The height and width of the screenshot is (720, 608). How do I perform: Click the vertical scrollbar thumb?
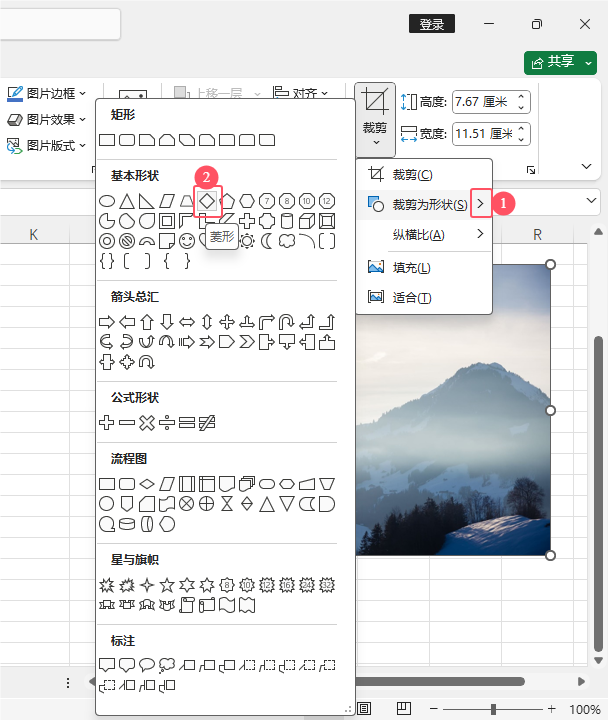click(598, 494)
